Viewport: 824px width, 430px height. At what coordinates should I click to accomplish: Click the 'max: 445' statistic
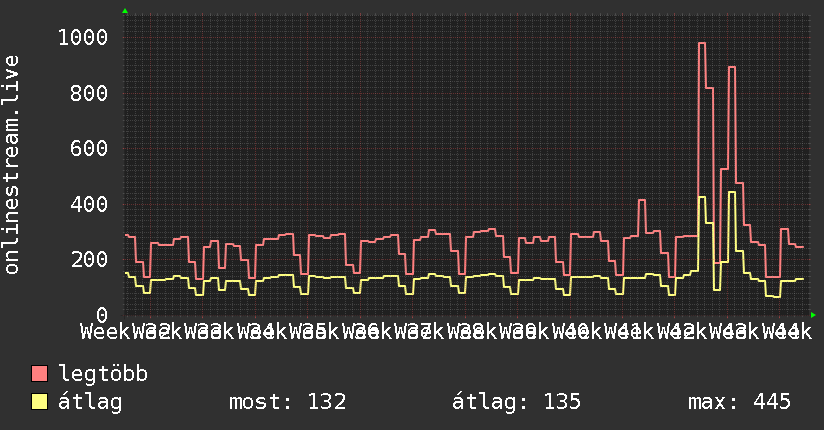point(739,402)
